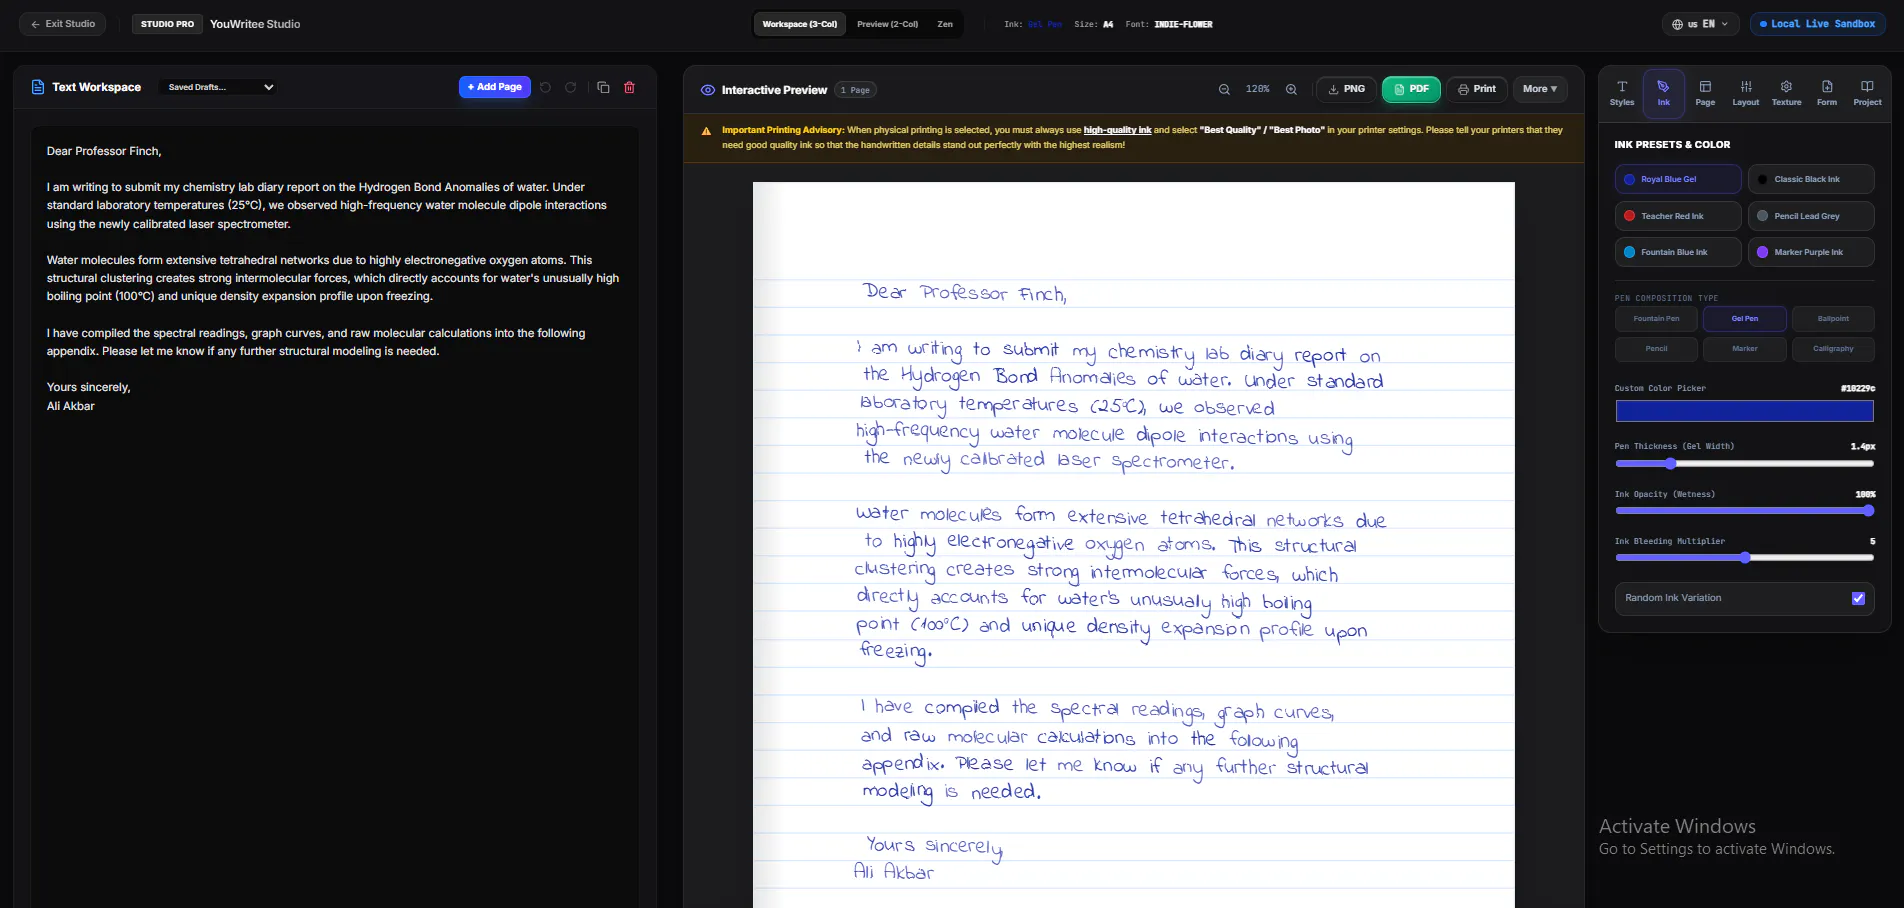Select the Gel Pen composition type
This screenshot has height=908, width=1904.
(x=1745, y=319)
